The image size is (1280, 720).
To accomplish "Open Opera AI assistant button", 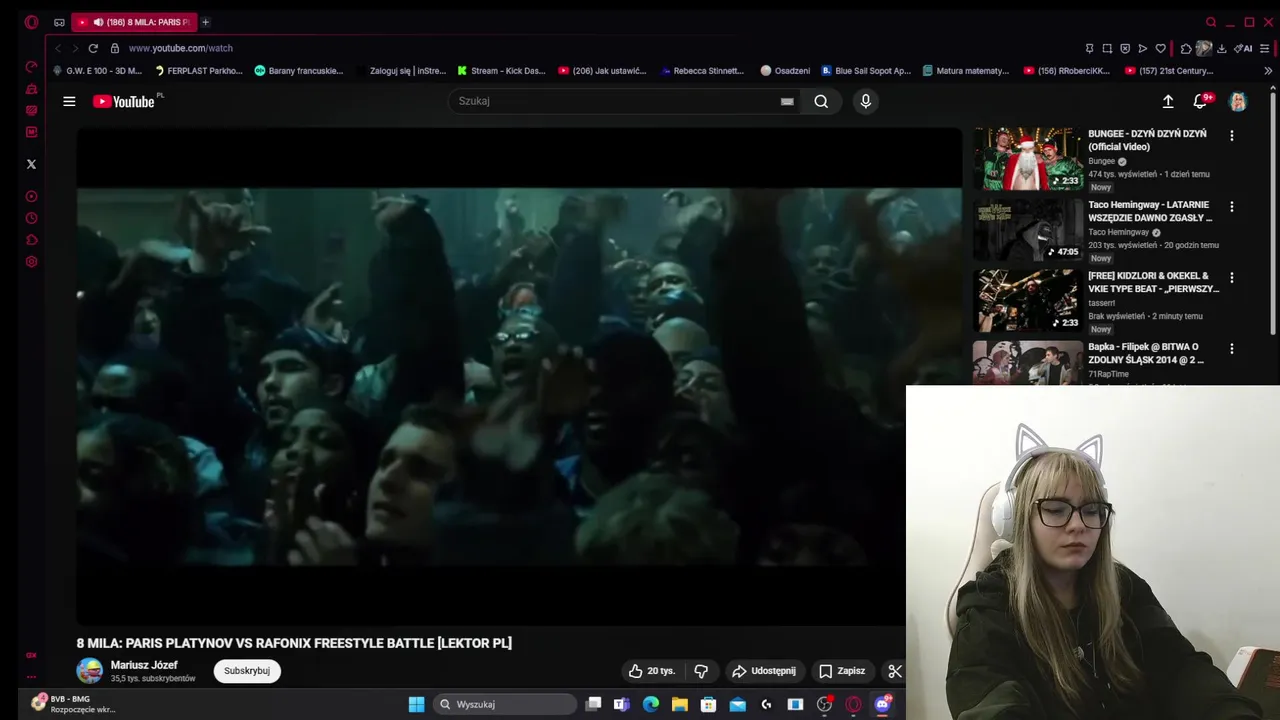I will point(1243,48).
